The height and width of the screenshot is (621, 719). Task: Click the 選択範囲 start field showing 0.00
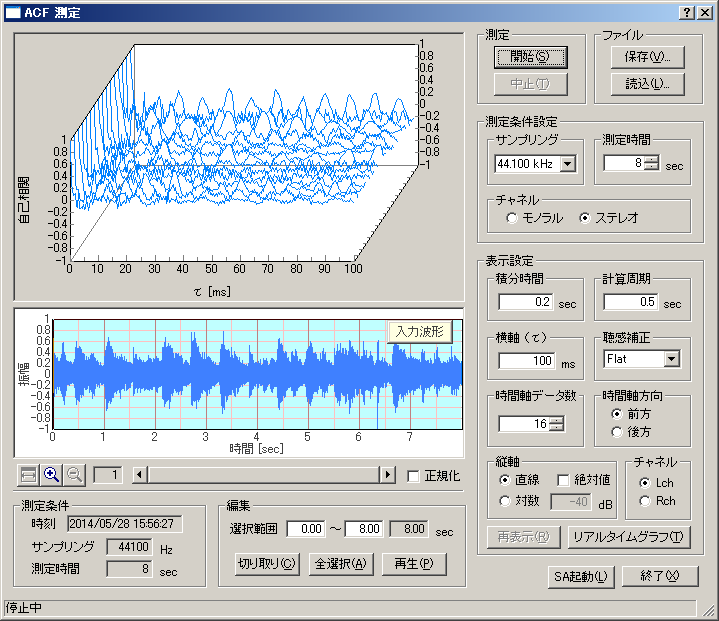[306, 529]
